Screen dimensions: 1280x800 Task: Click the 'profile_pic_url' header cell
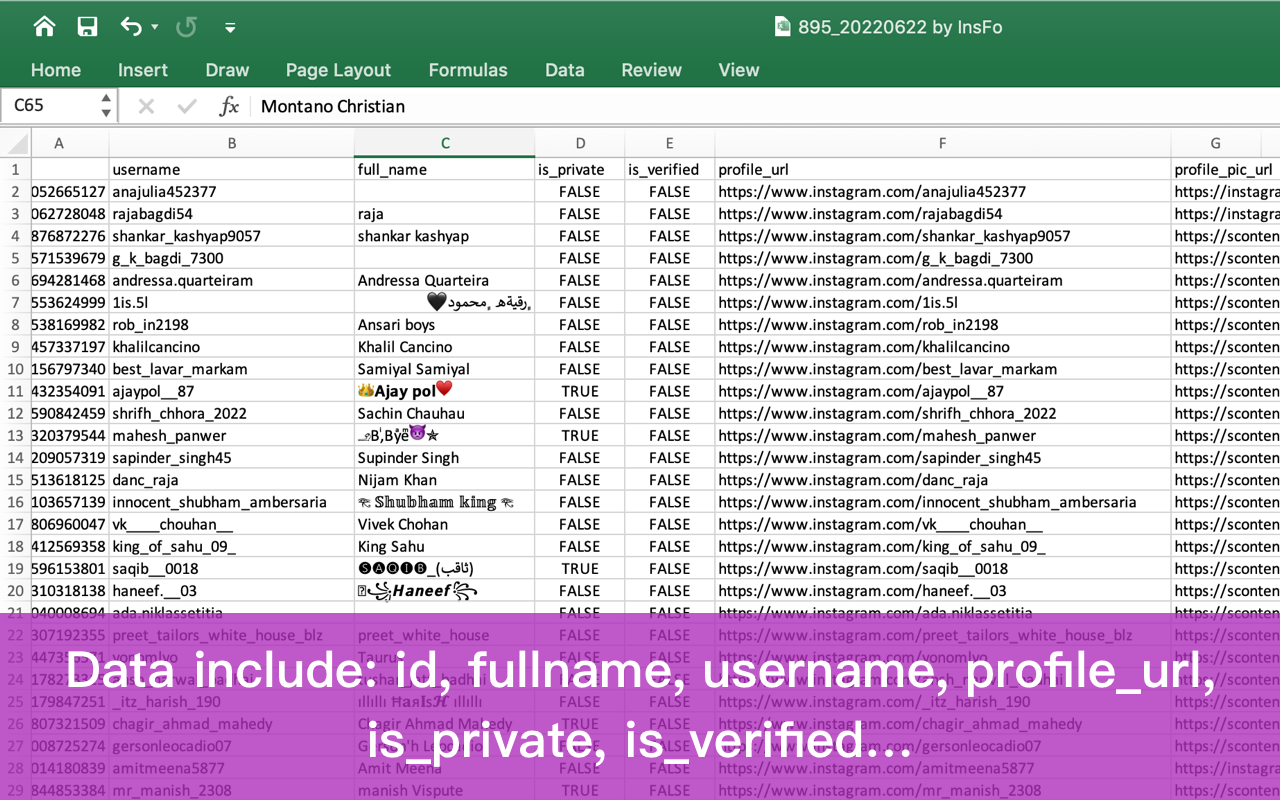point(1225,170)
